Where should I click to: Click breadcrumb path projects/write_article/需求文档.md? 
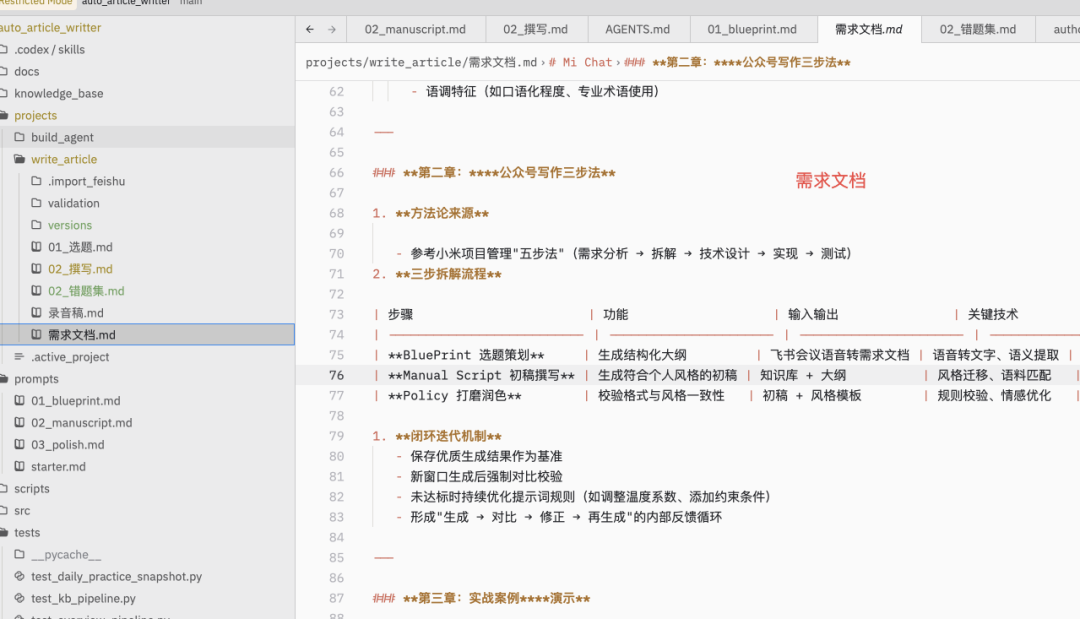click(421, 63)
